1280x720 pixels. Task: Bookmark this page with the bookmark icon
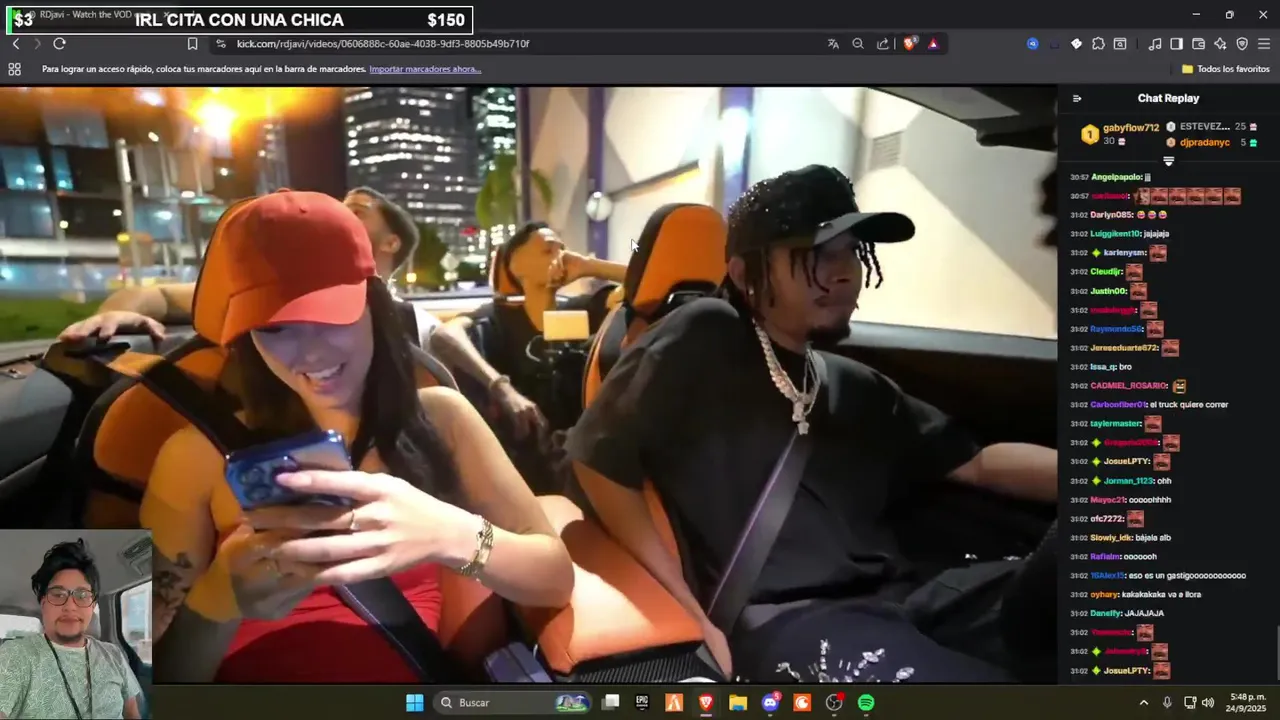click(x=193, y=44)
